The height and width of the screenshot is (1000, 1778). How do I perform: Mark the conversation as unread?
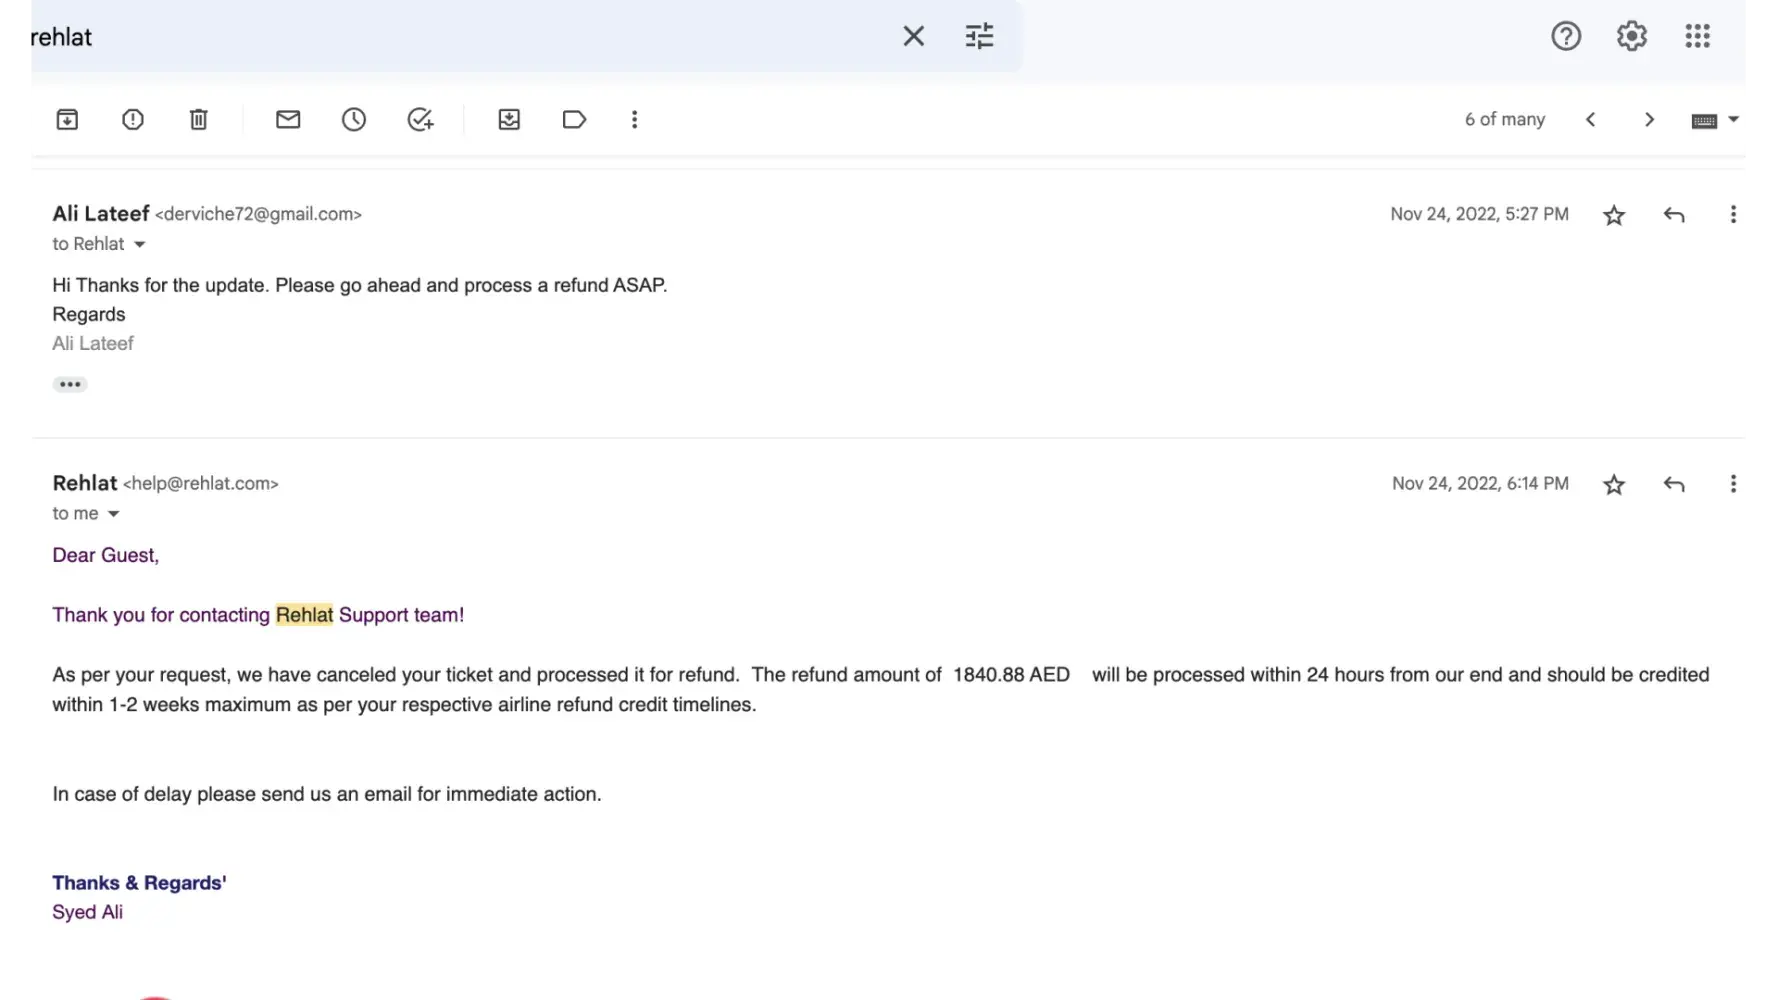[x=288, y=120]
